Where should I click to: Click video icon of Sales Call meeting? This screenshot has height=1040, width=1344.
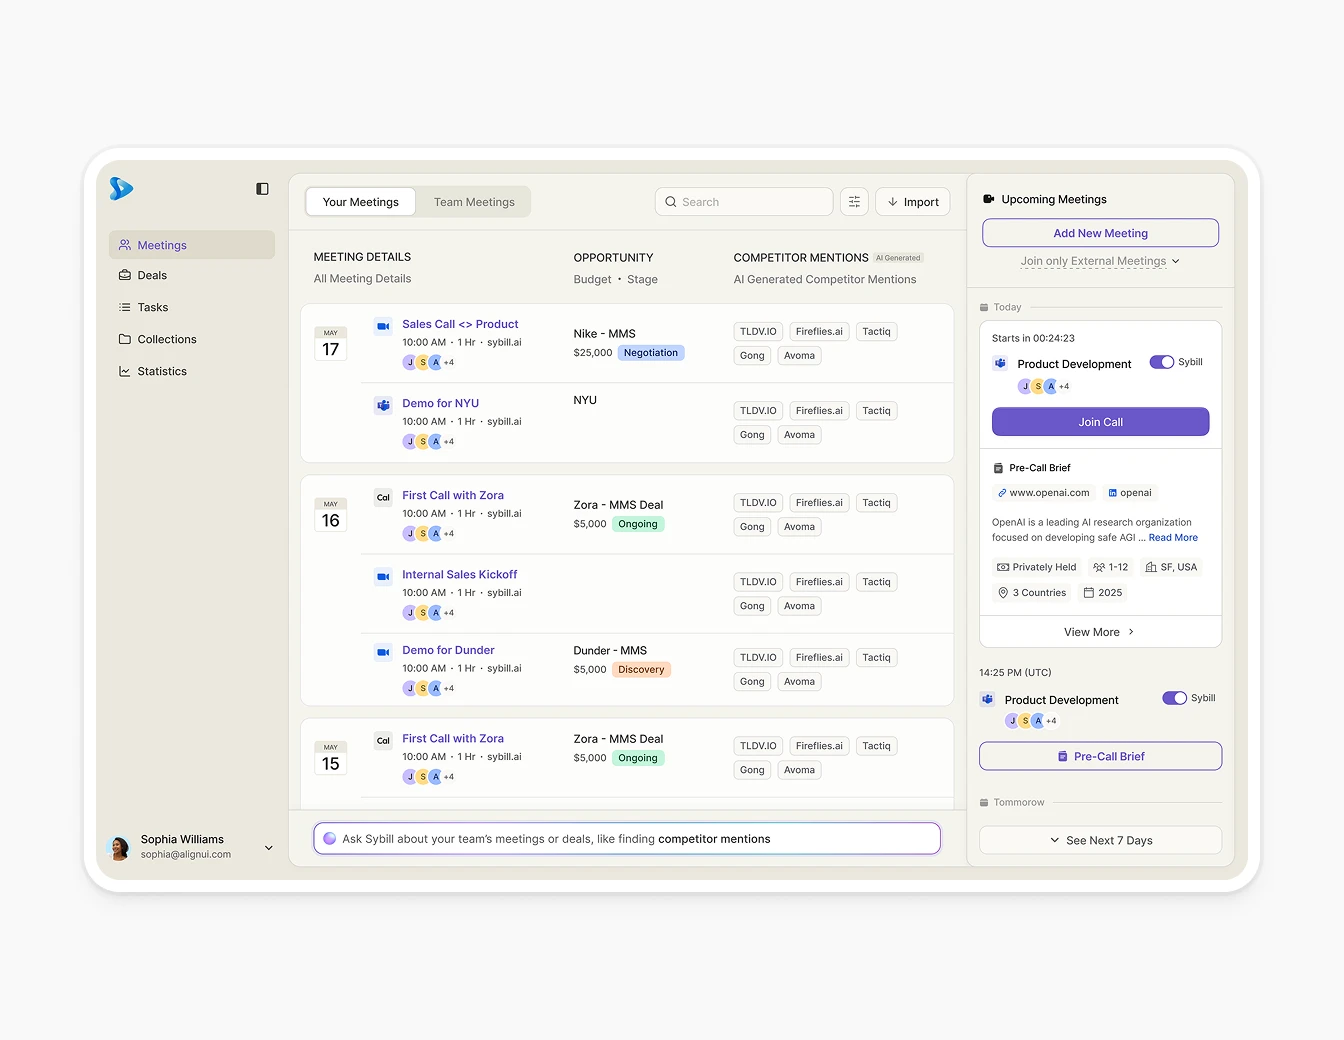383,326
